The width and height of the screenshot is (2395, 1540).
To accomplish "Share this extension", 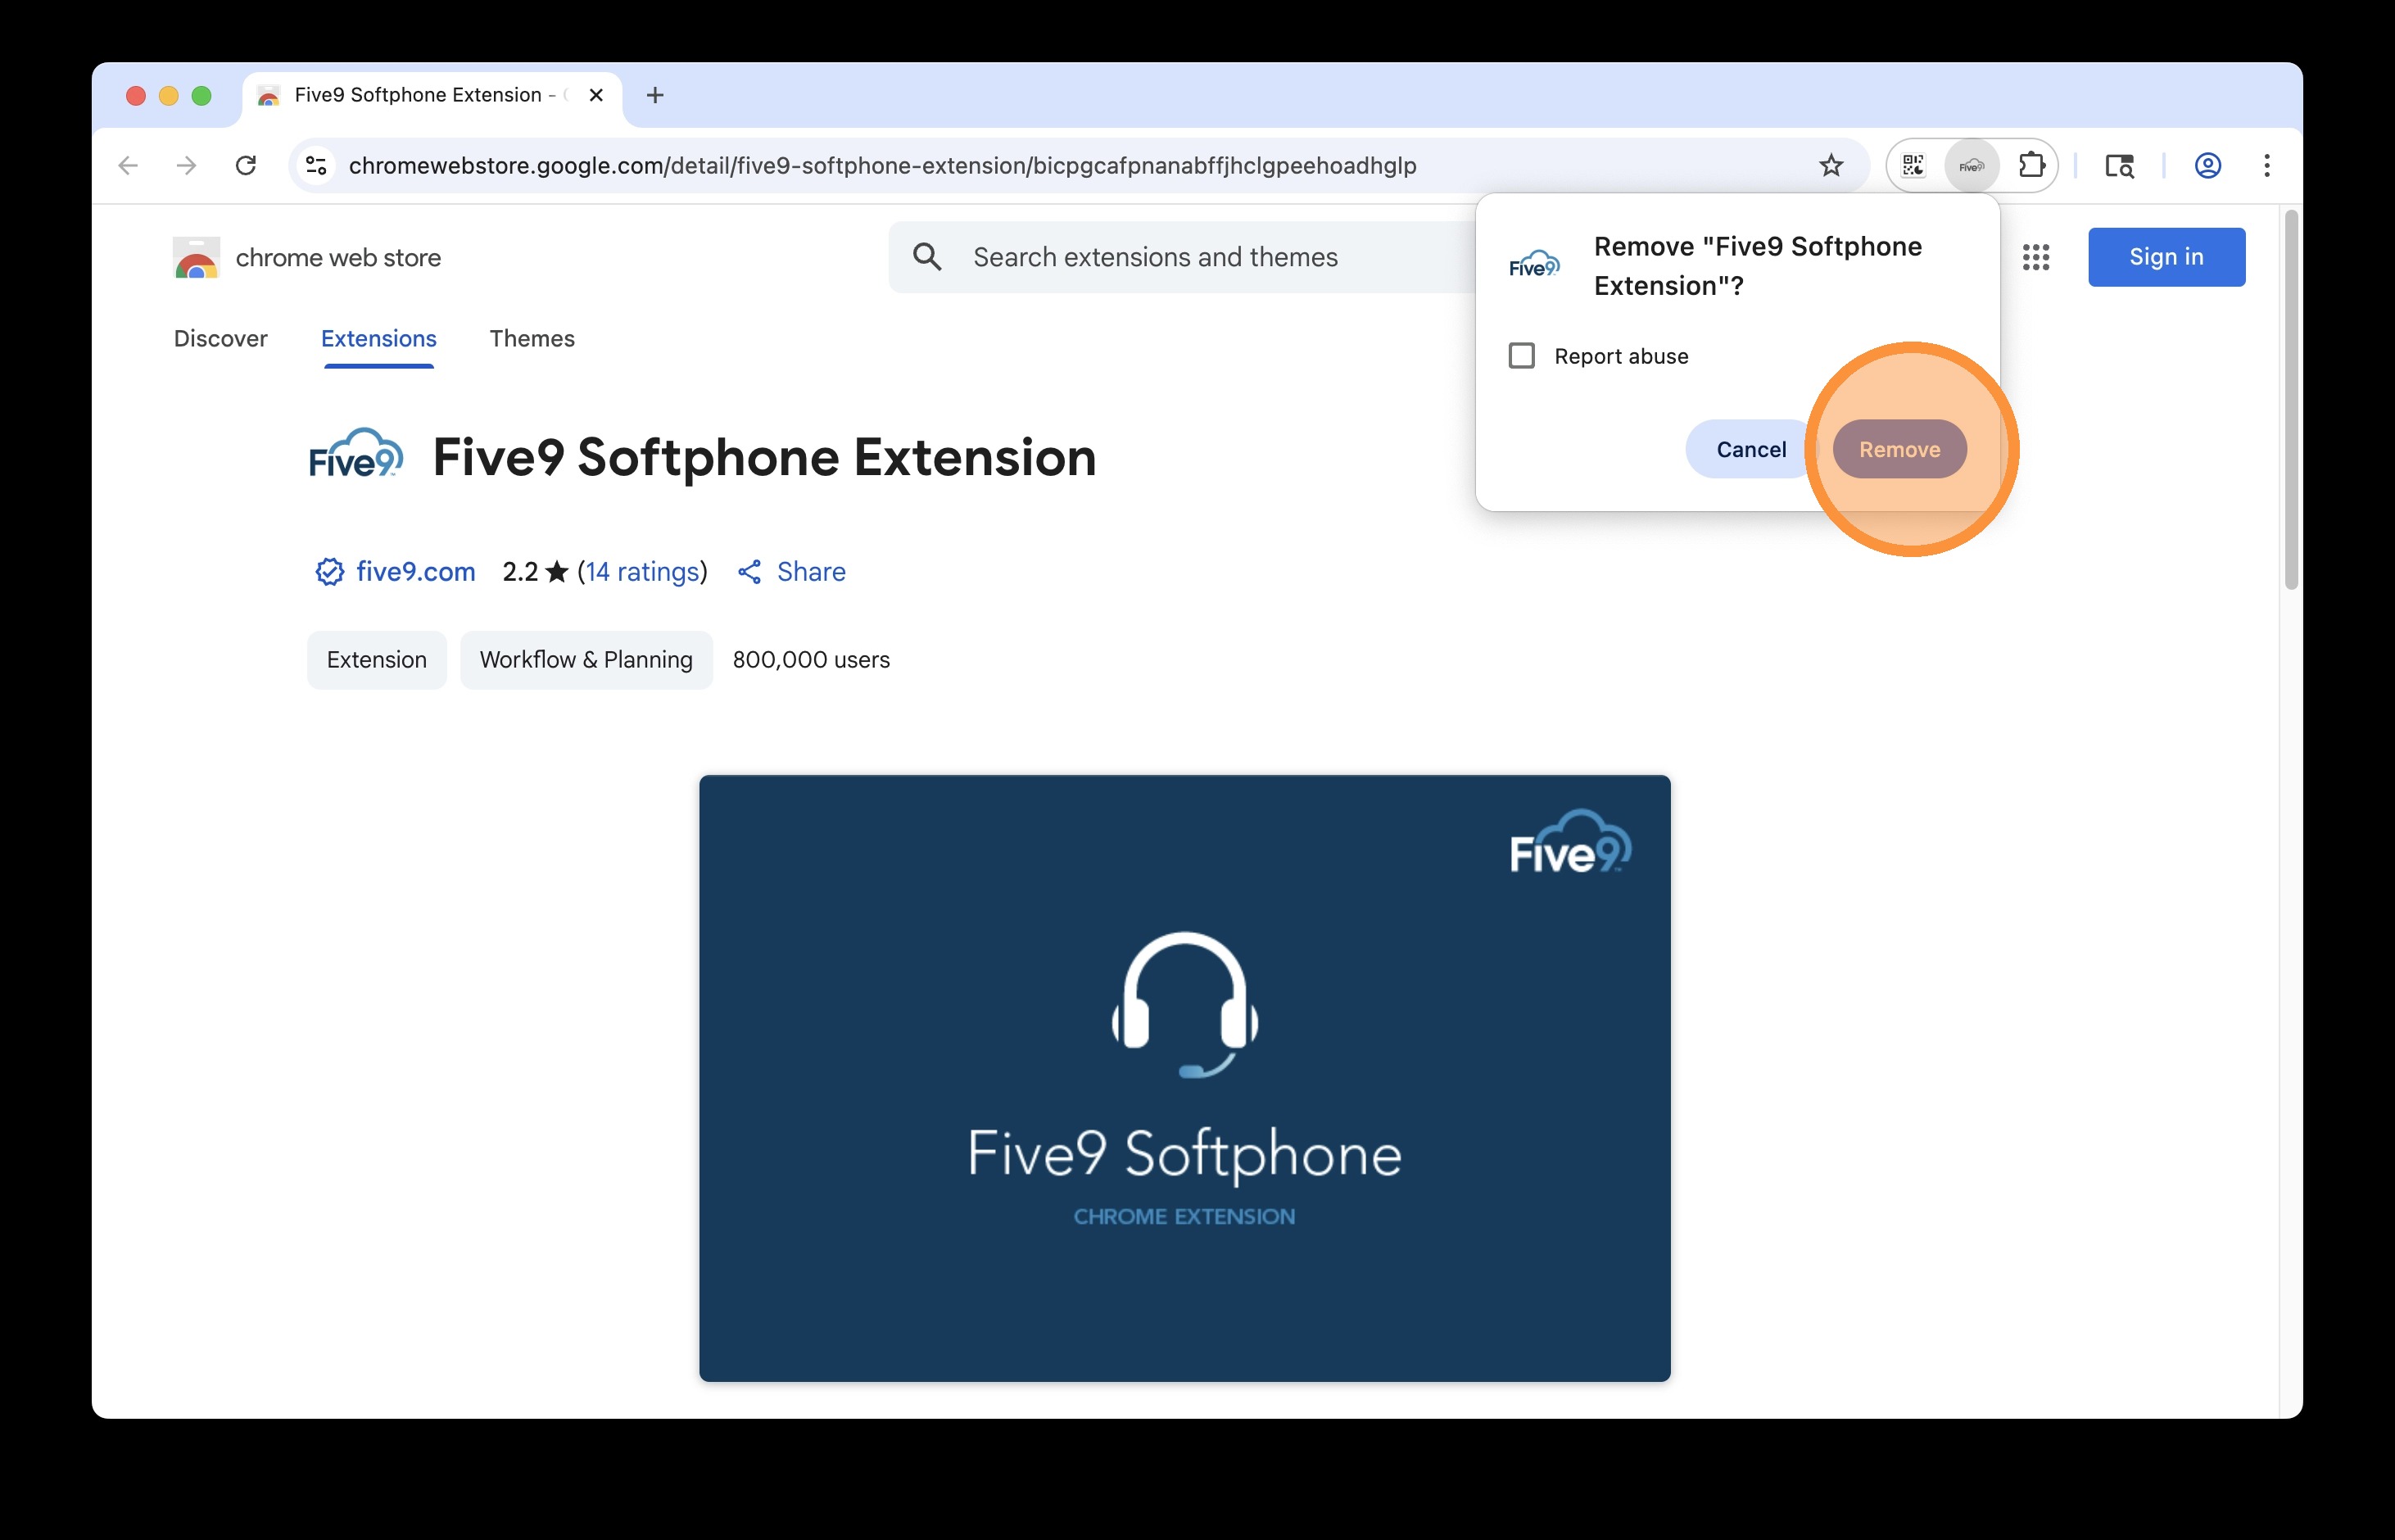I will click(x=792, y=571).
